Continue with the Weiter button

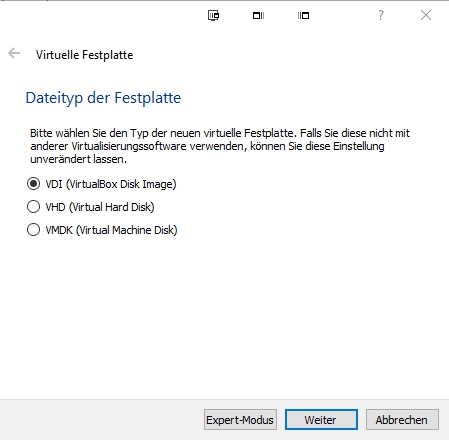pos(321,420)
